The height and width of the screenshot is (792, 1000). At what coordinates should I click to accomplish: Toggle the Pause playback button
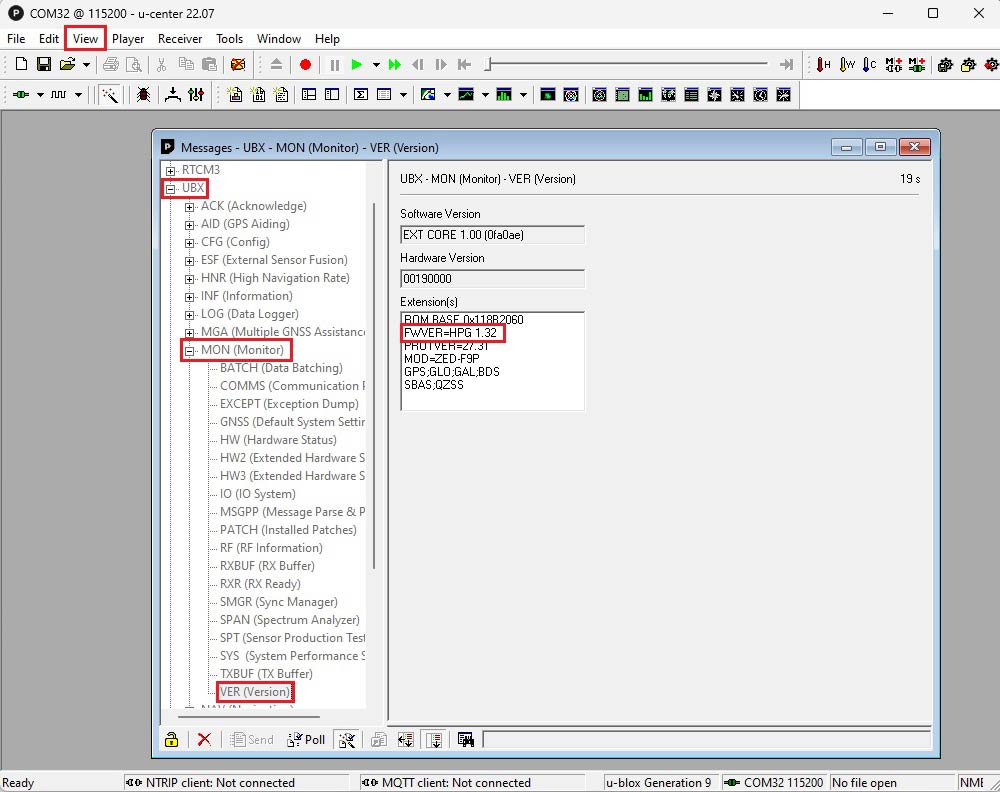click(334, 65)
